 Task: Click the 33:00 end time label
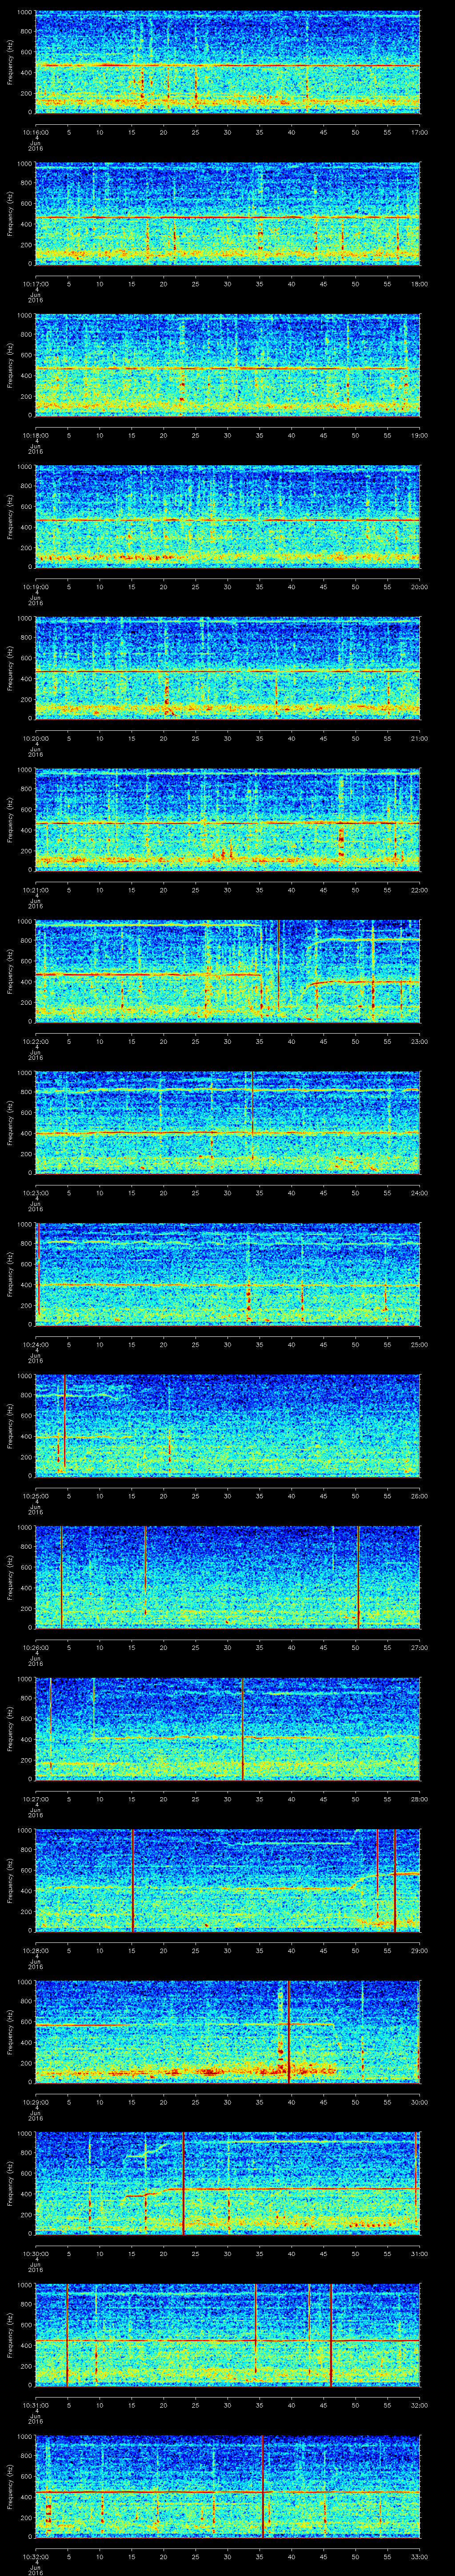coord(419,2556)
